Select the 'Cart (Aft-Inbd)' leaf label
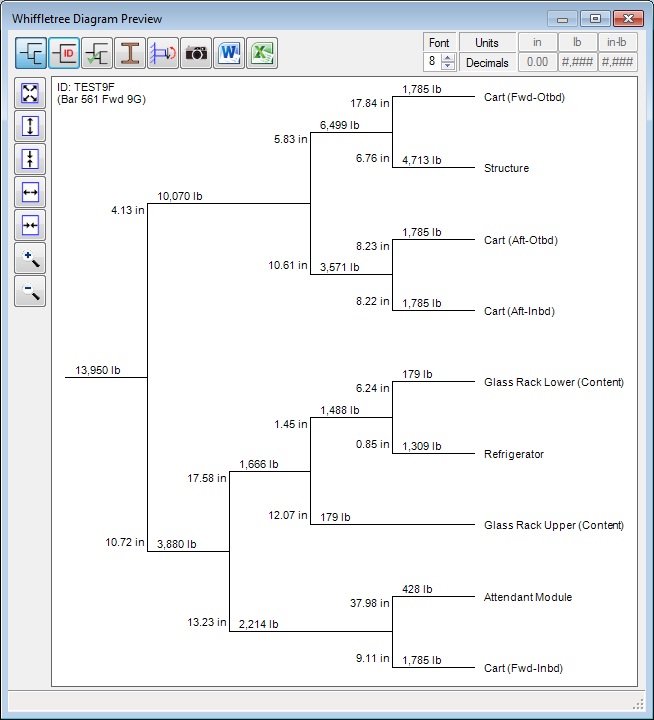This screenshot has width=654, height=720. [519, 311]
